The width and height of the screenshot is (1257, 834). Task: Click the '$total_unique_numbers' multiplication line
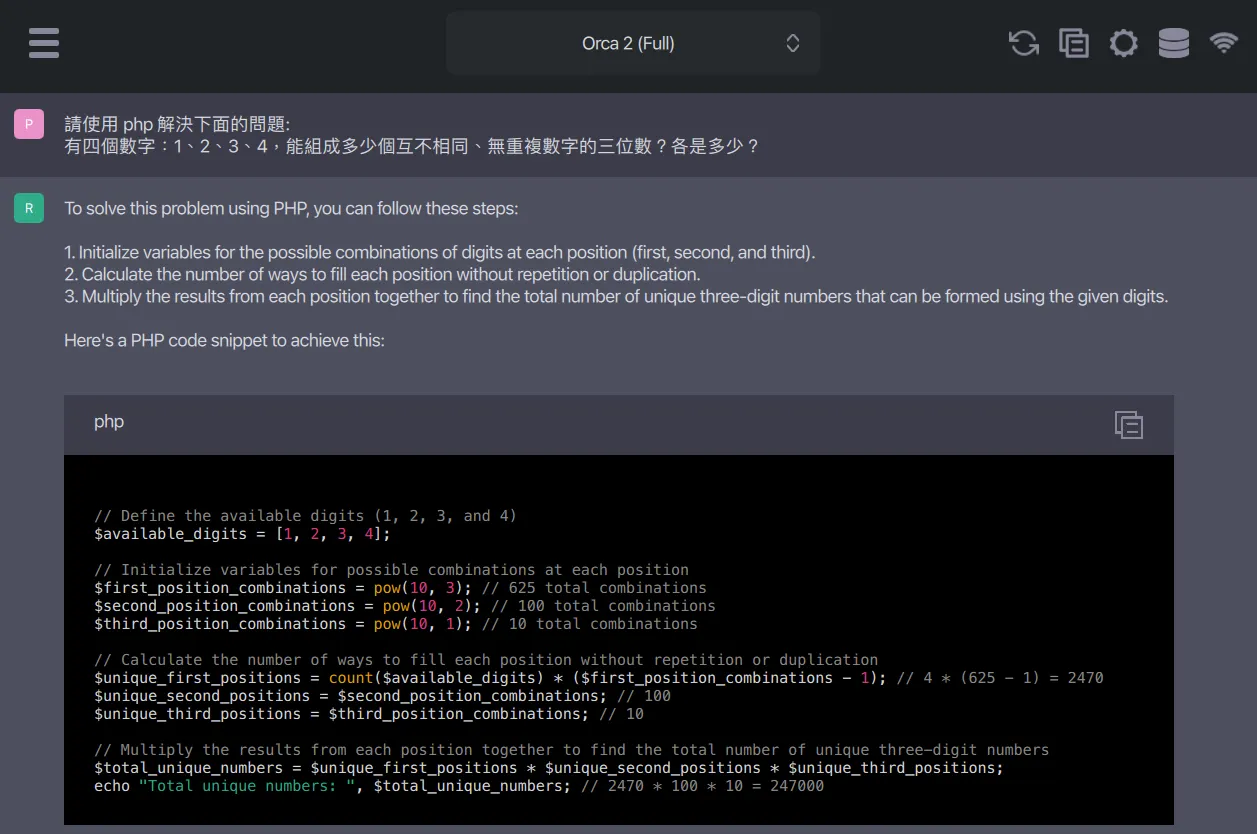tap(548, 768)
